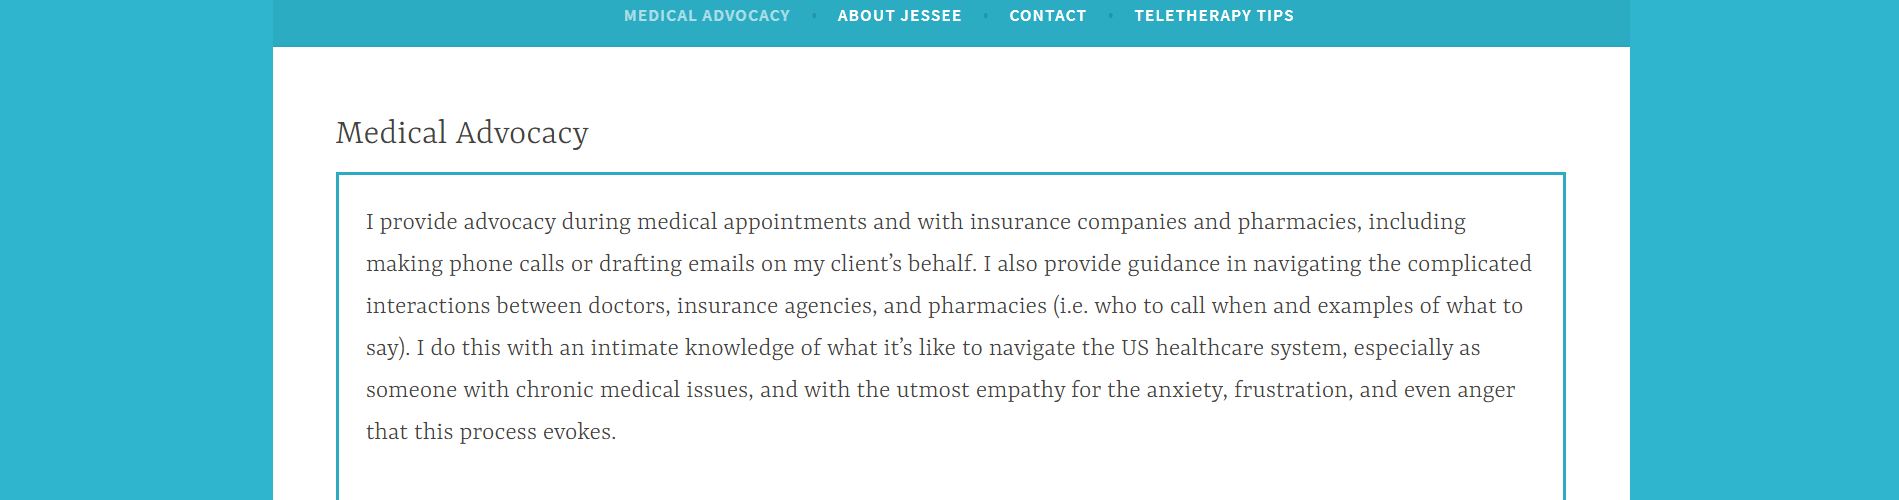Go to the About Jessee page
Viewport: 1899px width, 500px height.
click(899, 16)
